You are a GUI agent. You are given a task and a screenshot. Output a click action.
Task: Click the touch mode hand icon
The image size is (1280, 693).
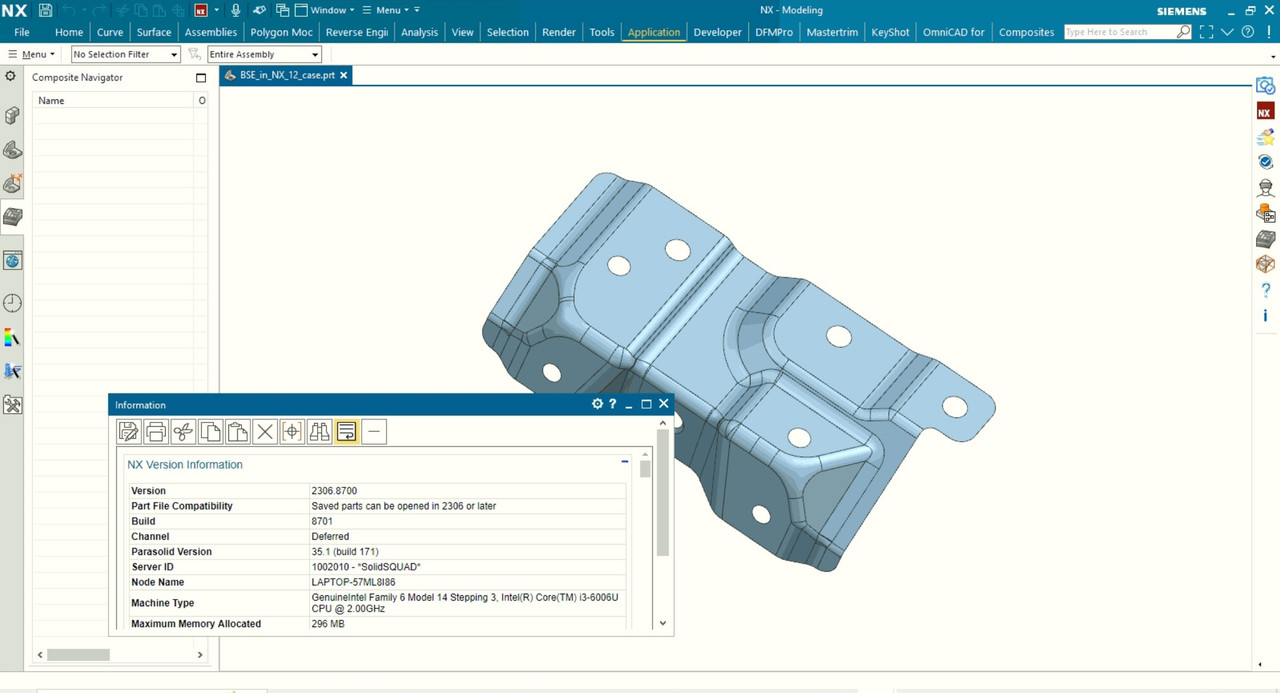260,10
